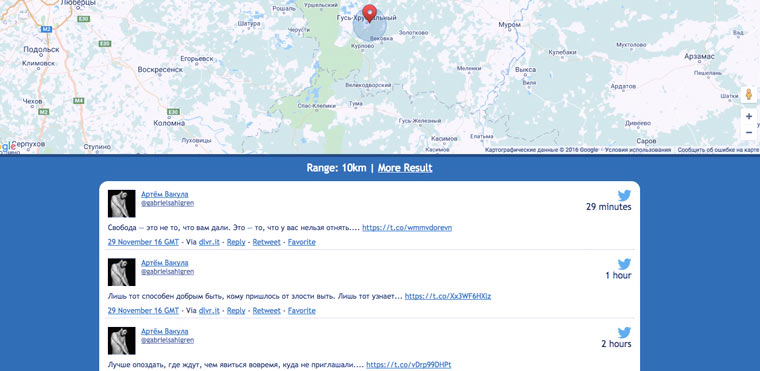Open Street View pegman icon
Image resolution: width=760 pixels, height=371 pixels.
point(748,95)
